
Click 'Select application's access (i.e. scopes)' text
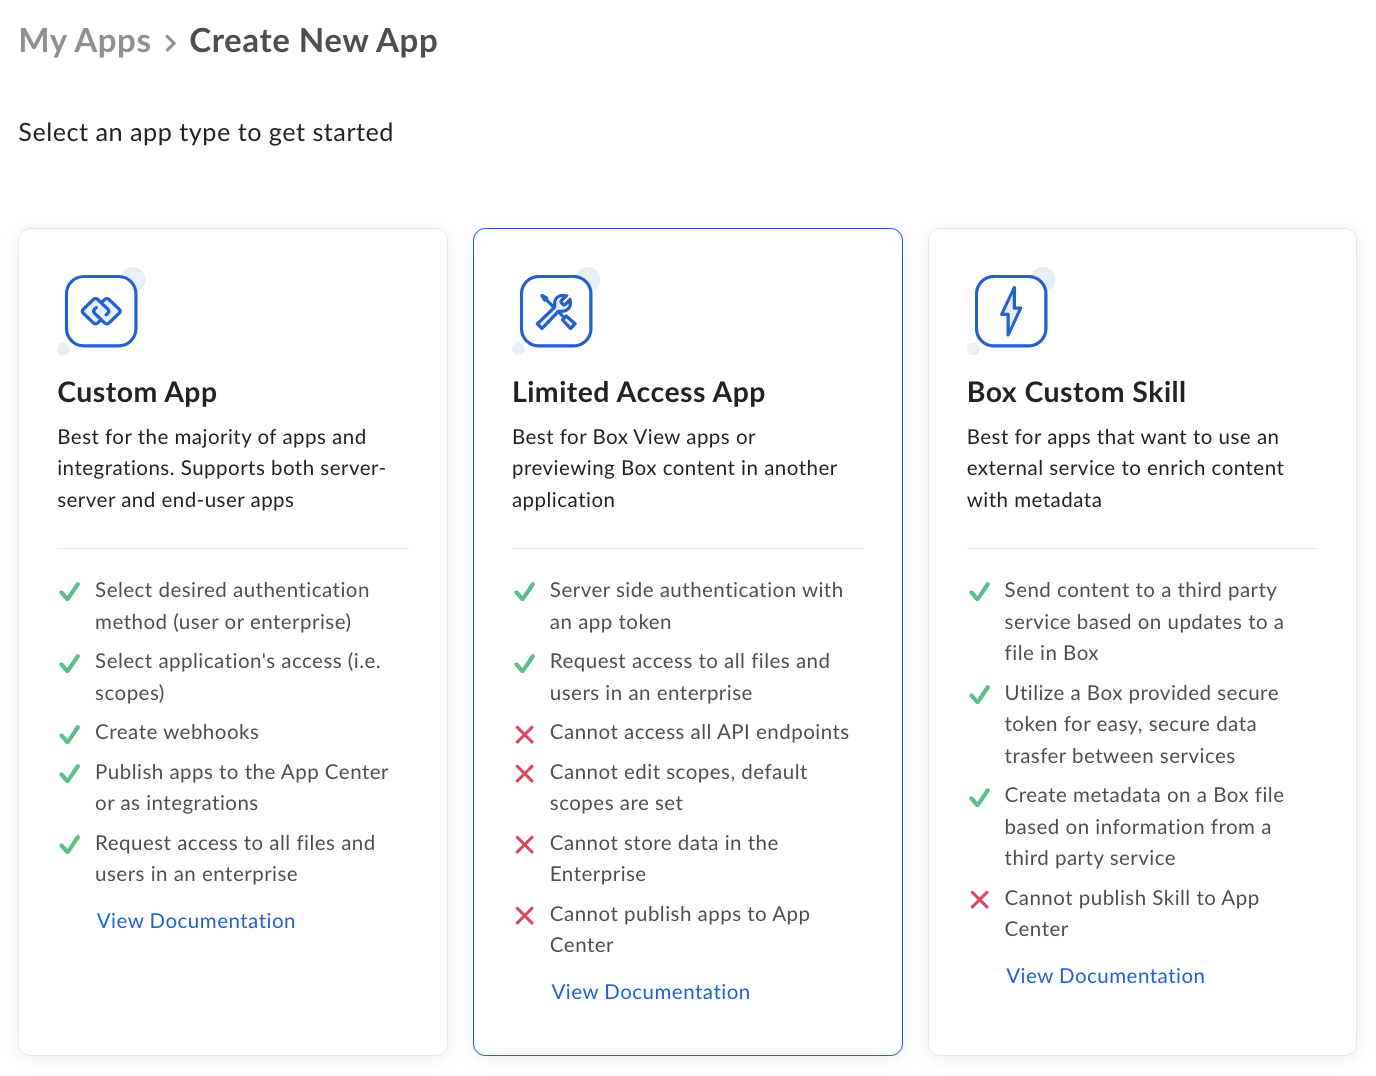238,677
